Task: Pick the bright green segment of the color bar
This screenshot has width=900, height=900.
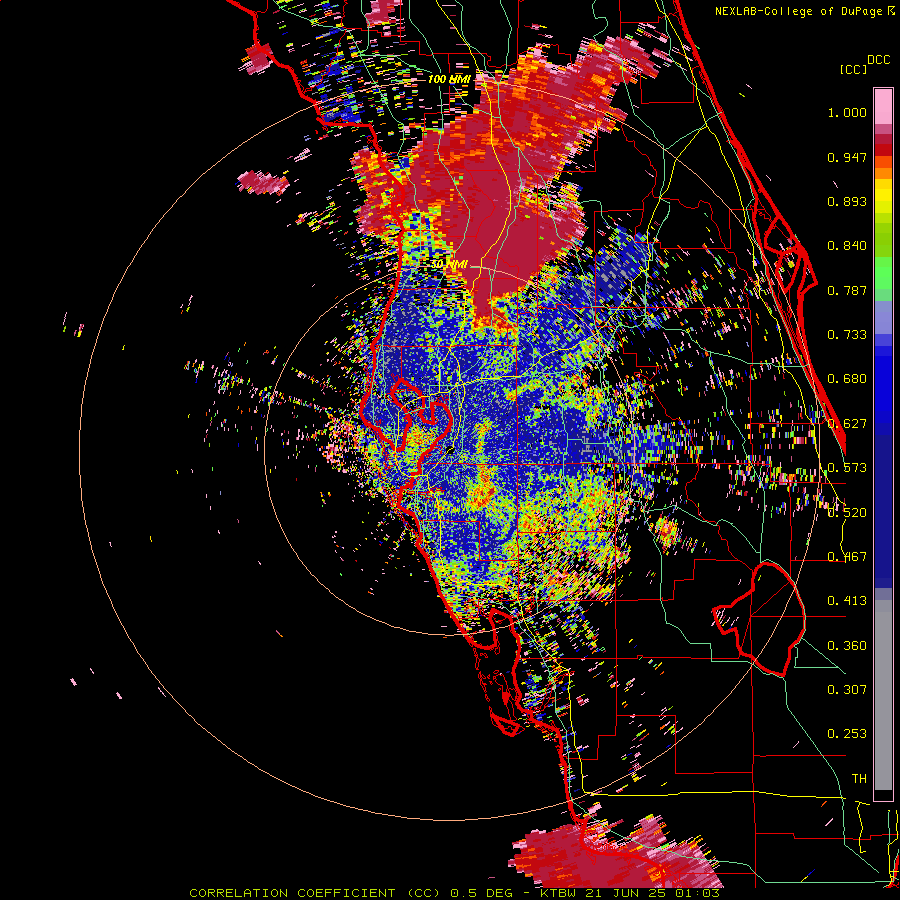Action: pos(883,273)
